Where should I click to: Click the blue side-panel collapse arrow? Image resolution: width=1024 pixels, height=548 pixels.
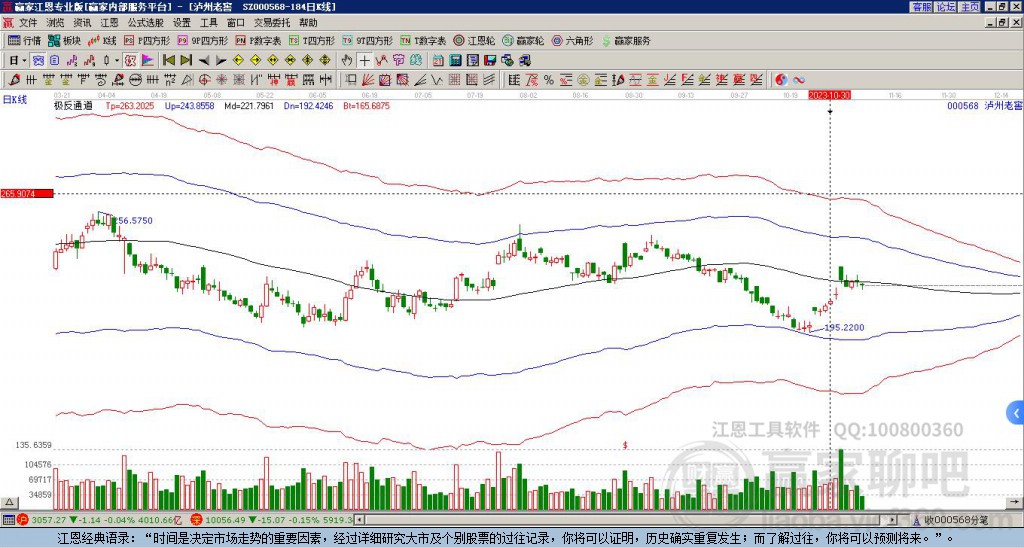coord(1016,413)
